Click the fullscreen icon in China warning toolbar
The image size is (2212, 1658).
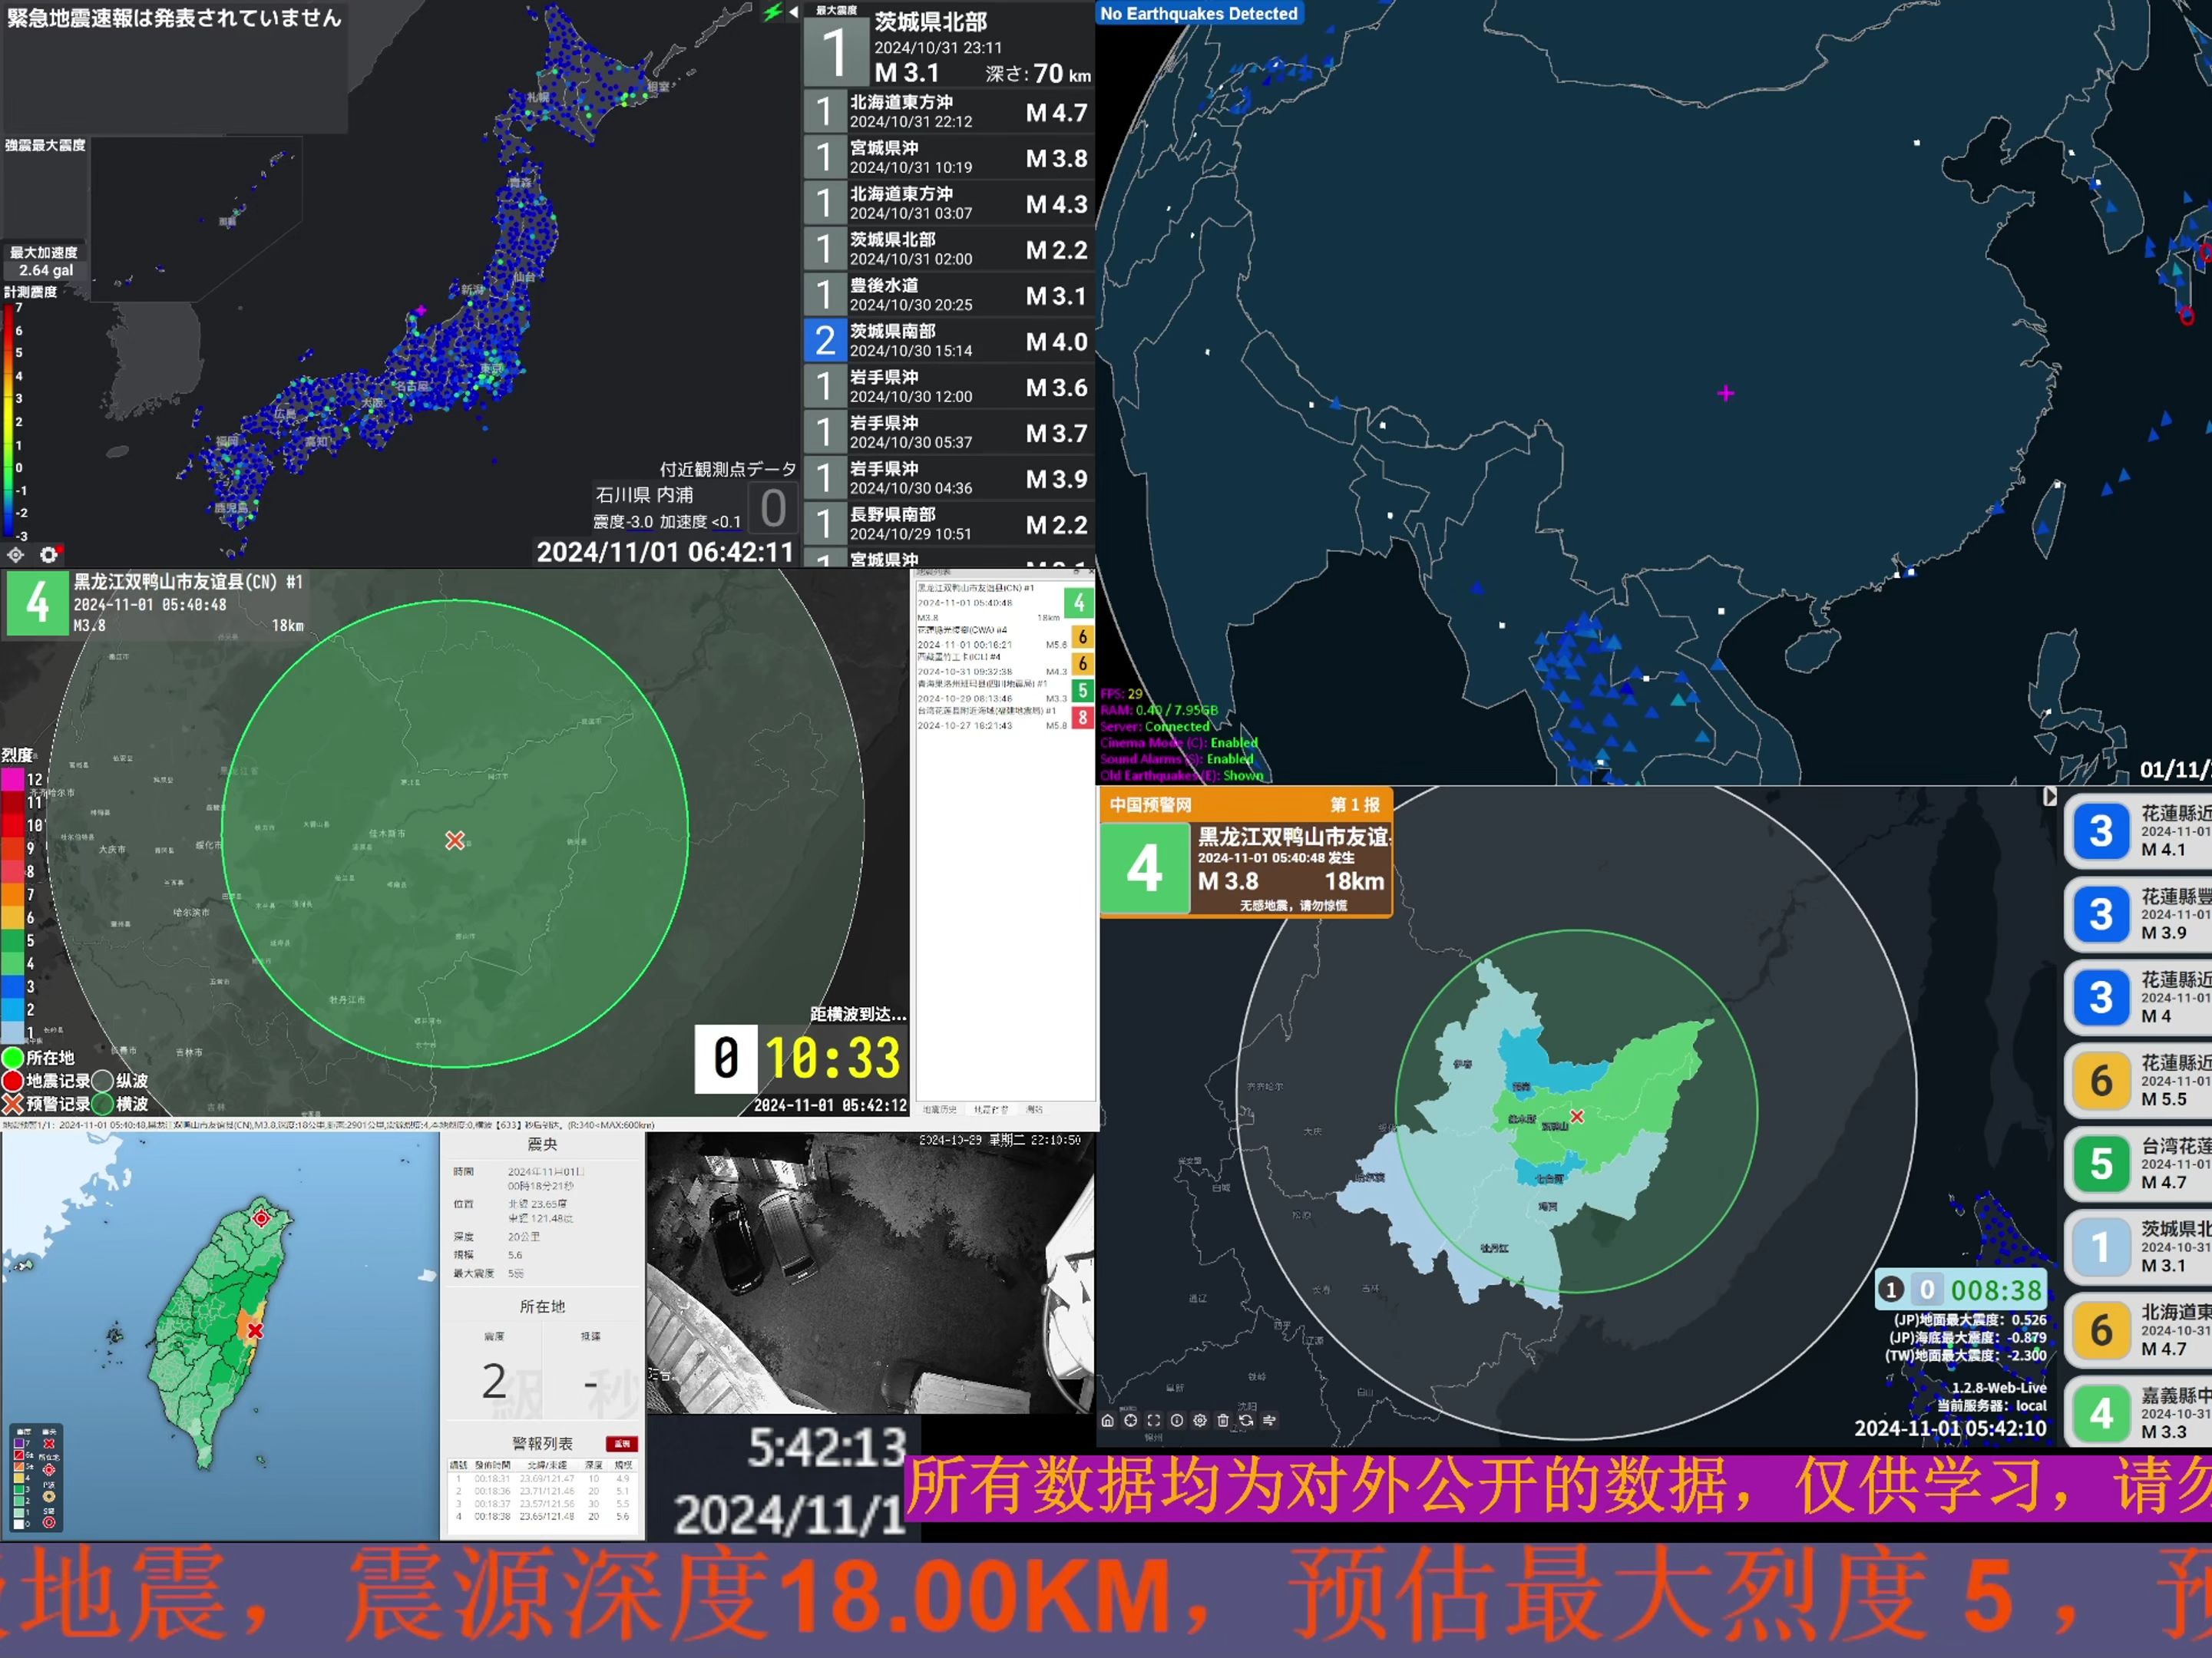tap(1153, 1420)
